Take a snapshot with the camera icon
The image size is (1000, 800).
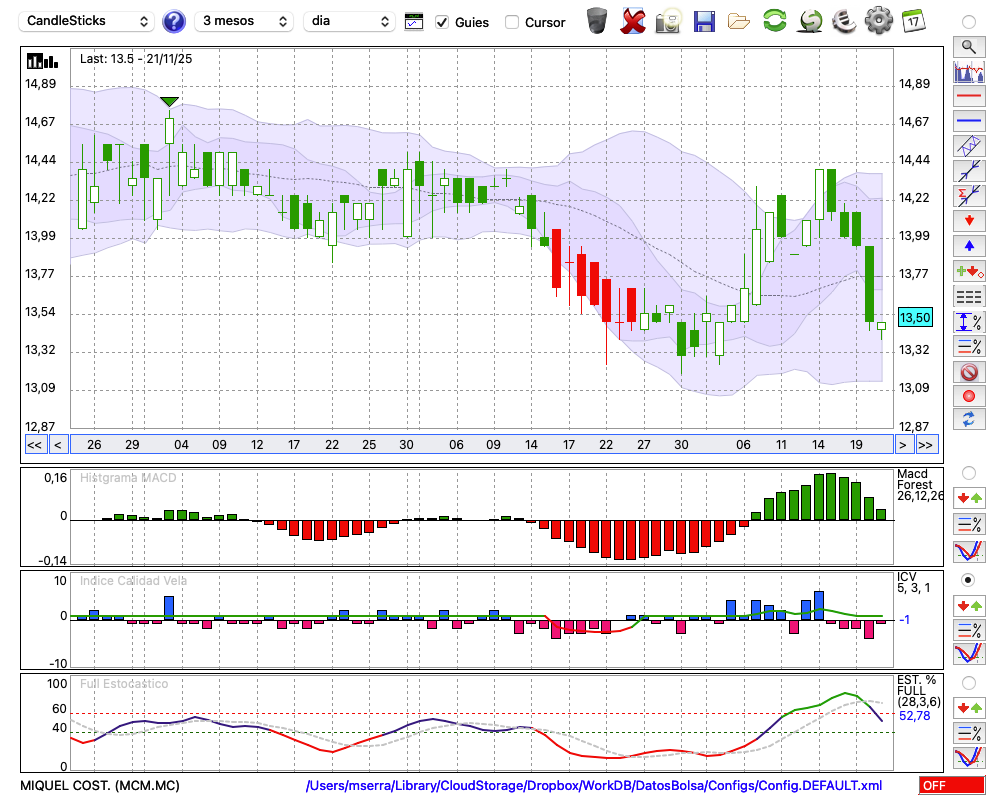point(668,21)
